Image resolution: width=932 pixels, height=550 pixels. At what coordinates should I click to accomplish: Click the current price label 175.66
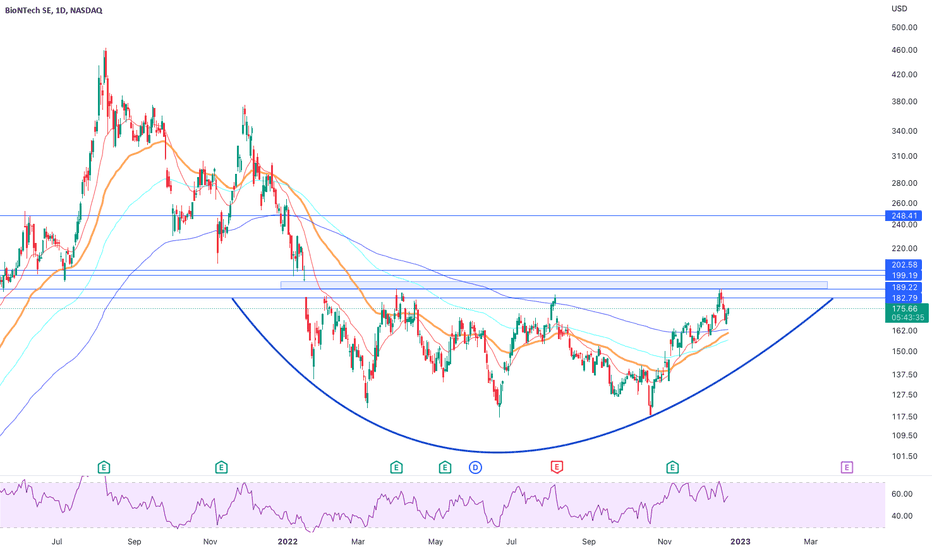point(904,309)
